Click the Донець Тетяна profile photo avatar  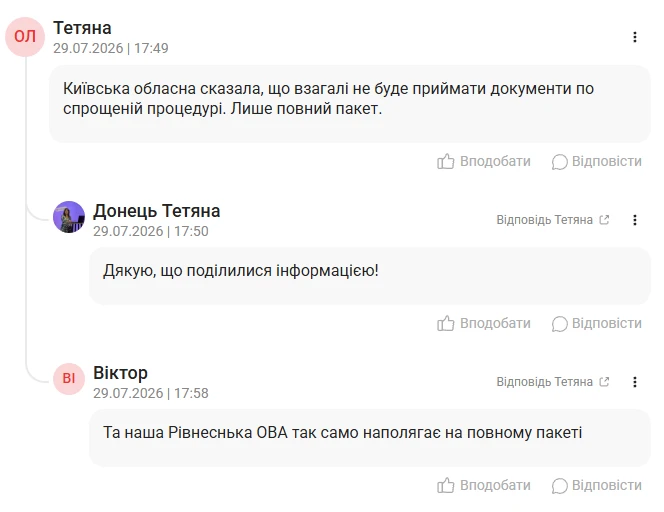coord(69,217)
